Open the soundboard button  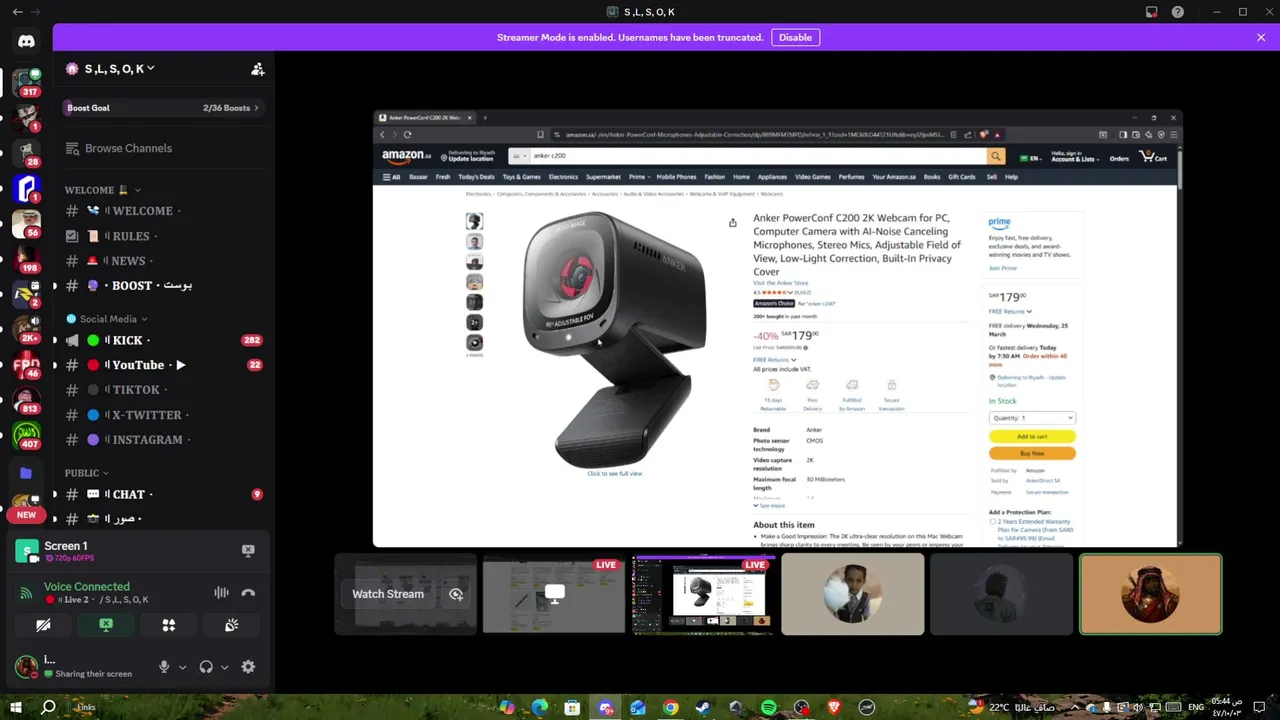click(232, 625)
